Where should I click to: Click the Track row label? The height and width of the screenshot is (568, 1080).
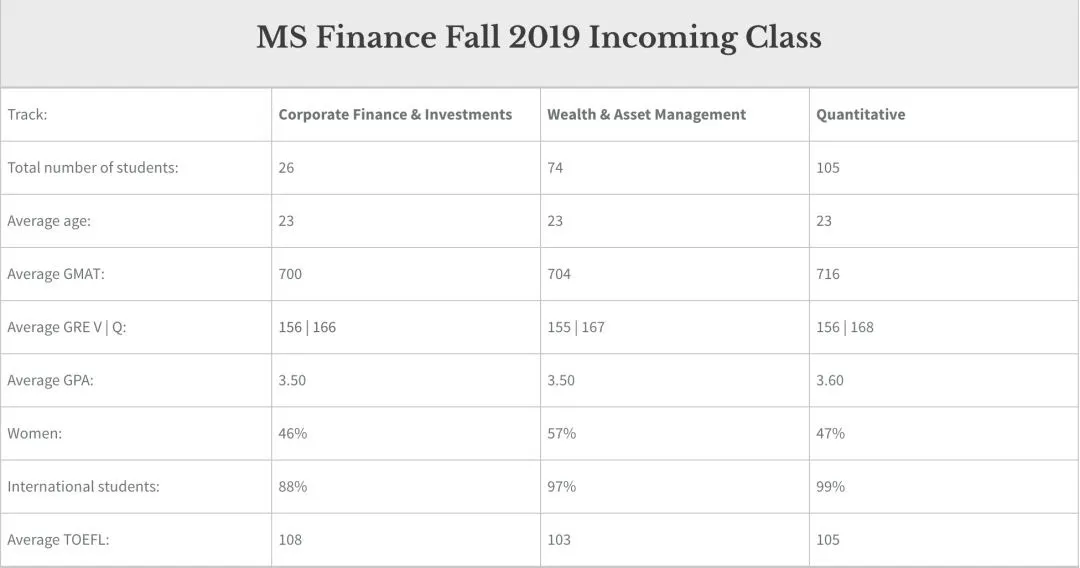pos(27,115)
